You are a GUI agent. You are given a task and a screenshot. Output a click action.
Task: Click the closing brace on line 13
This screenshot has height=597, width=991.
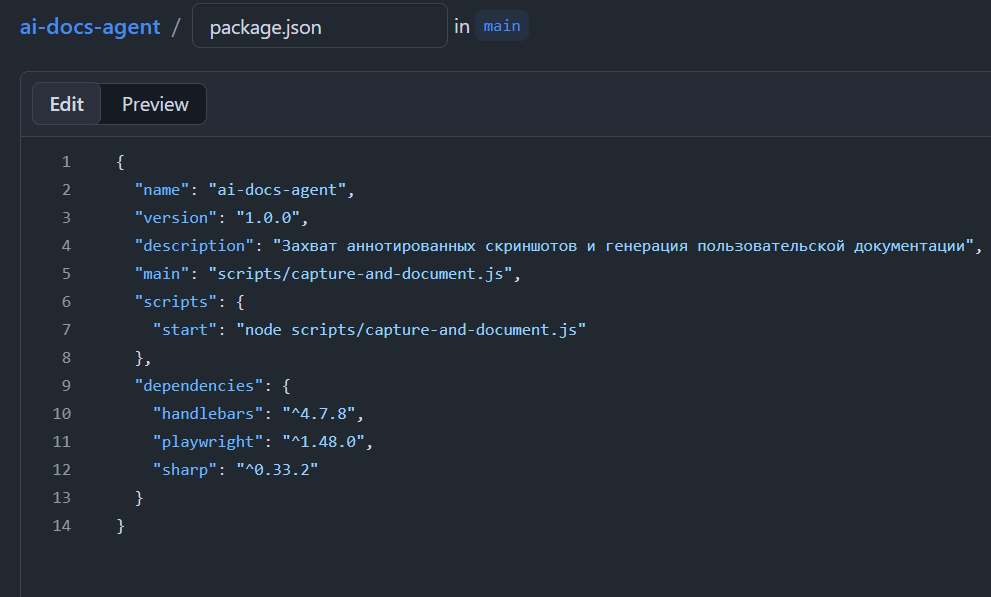point(139,498)
